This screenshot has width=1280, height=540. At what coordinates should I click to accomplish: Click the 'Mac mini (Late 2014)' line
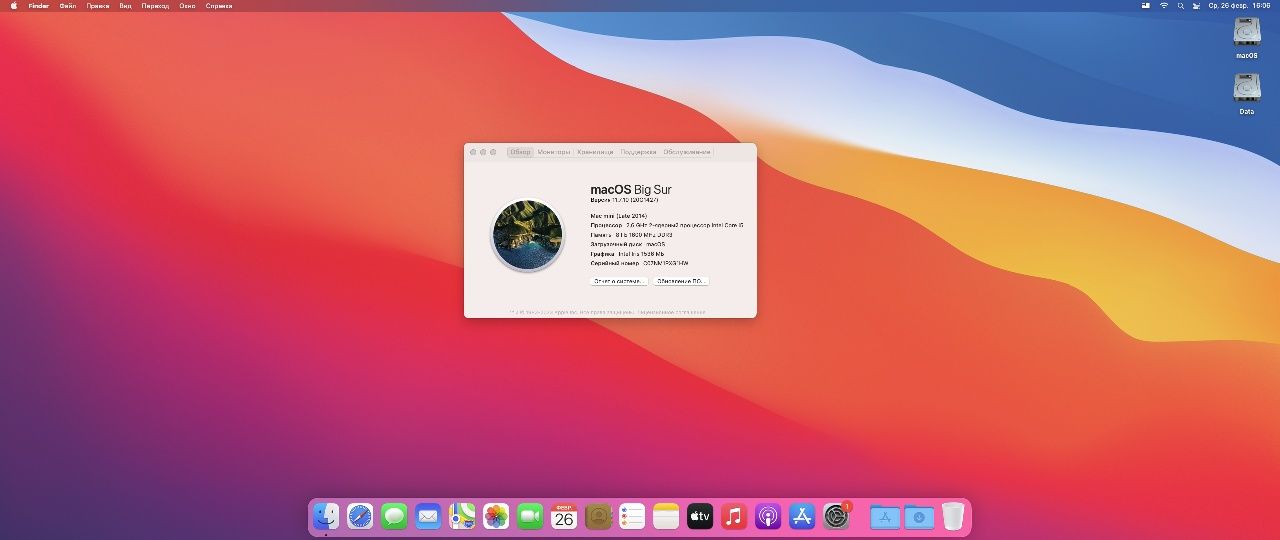click(x=619, y=216)
